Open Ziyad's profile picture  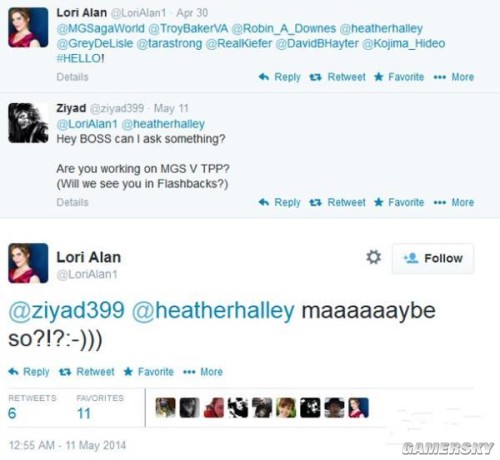click(x=28, y=123)
